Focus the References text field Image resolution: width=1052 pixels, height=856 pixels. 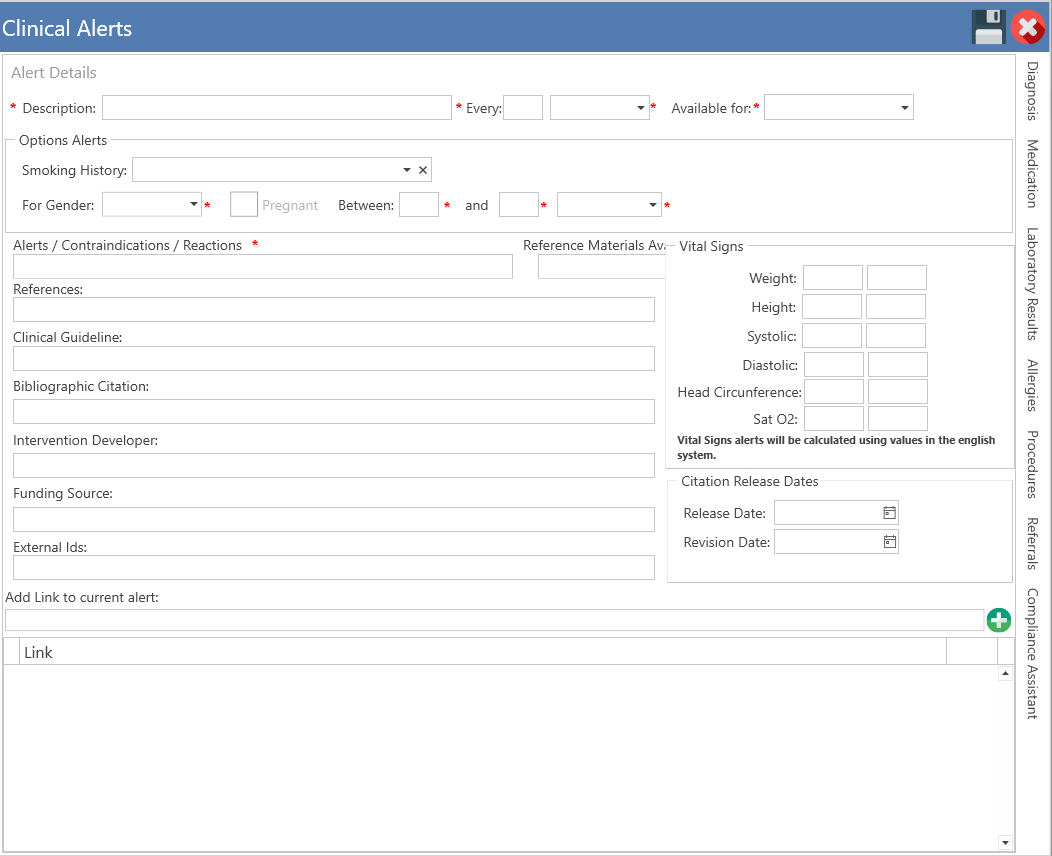click(x=333, y=309)
